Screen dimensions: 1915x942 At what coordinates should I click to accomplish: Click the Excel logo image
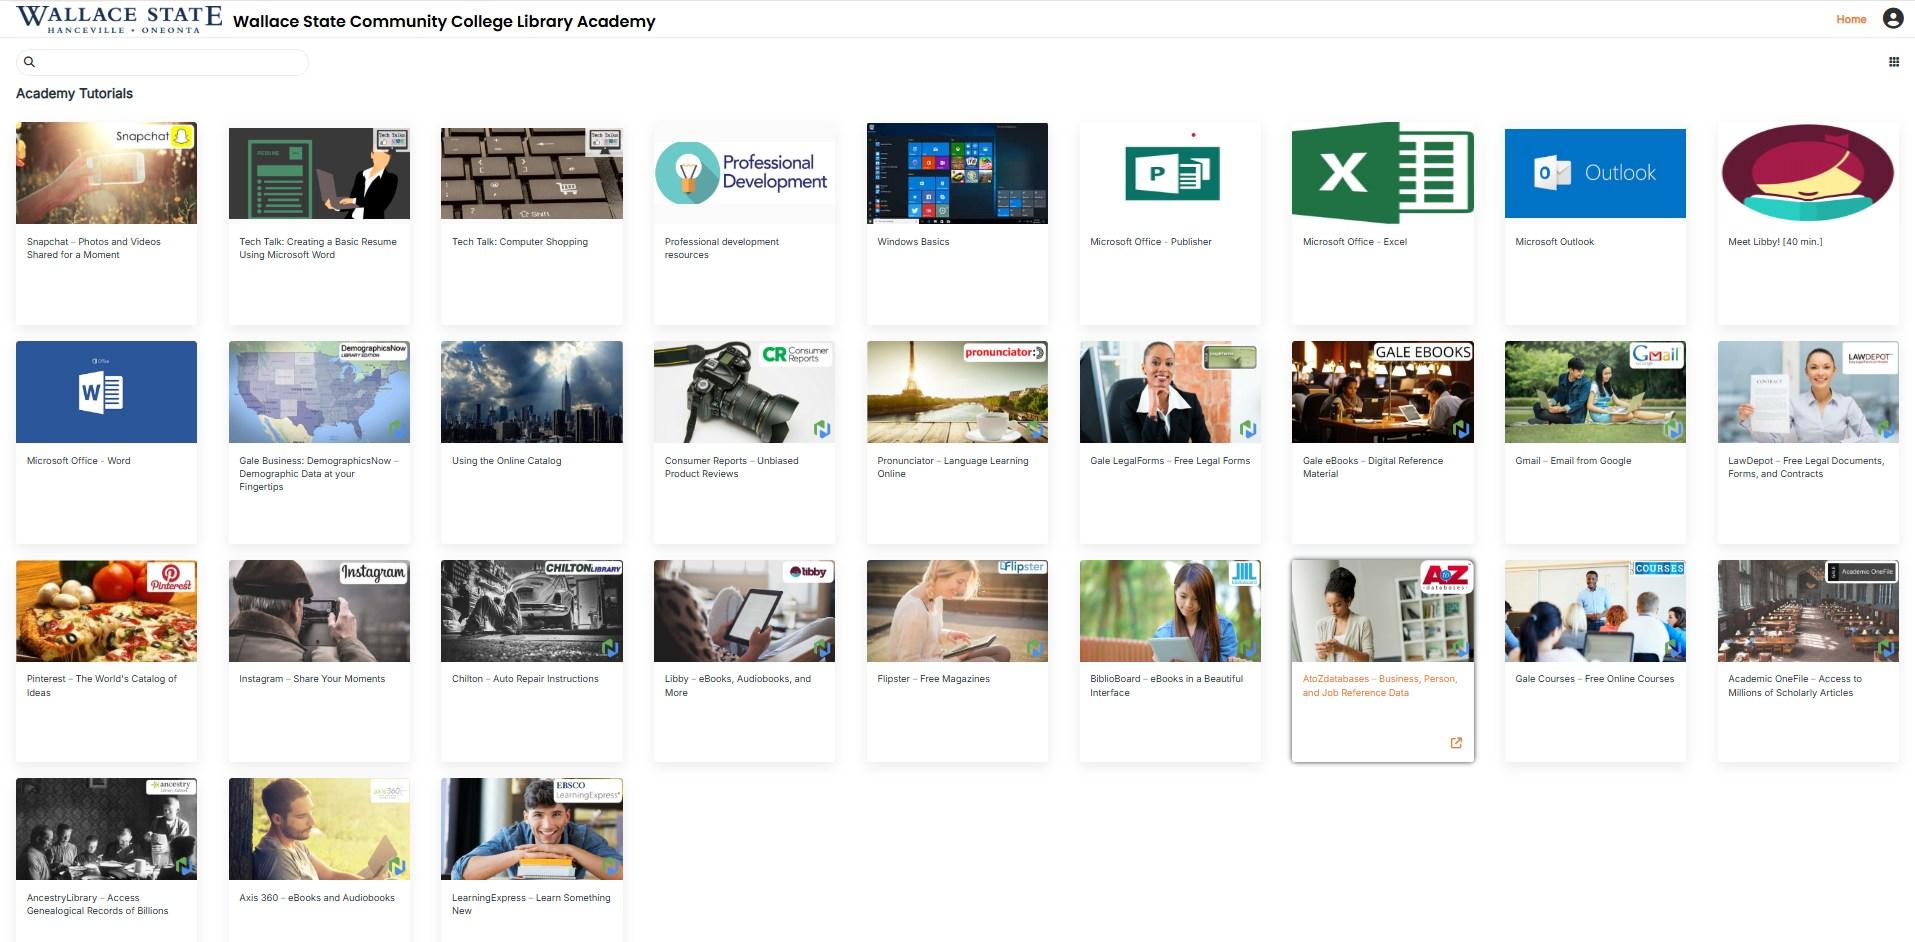(1383, 173)
